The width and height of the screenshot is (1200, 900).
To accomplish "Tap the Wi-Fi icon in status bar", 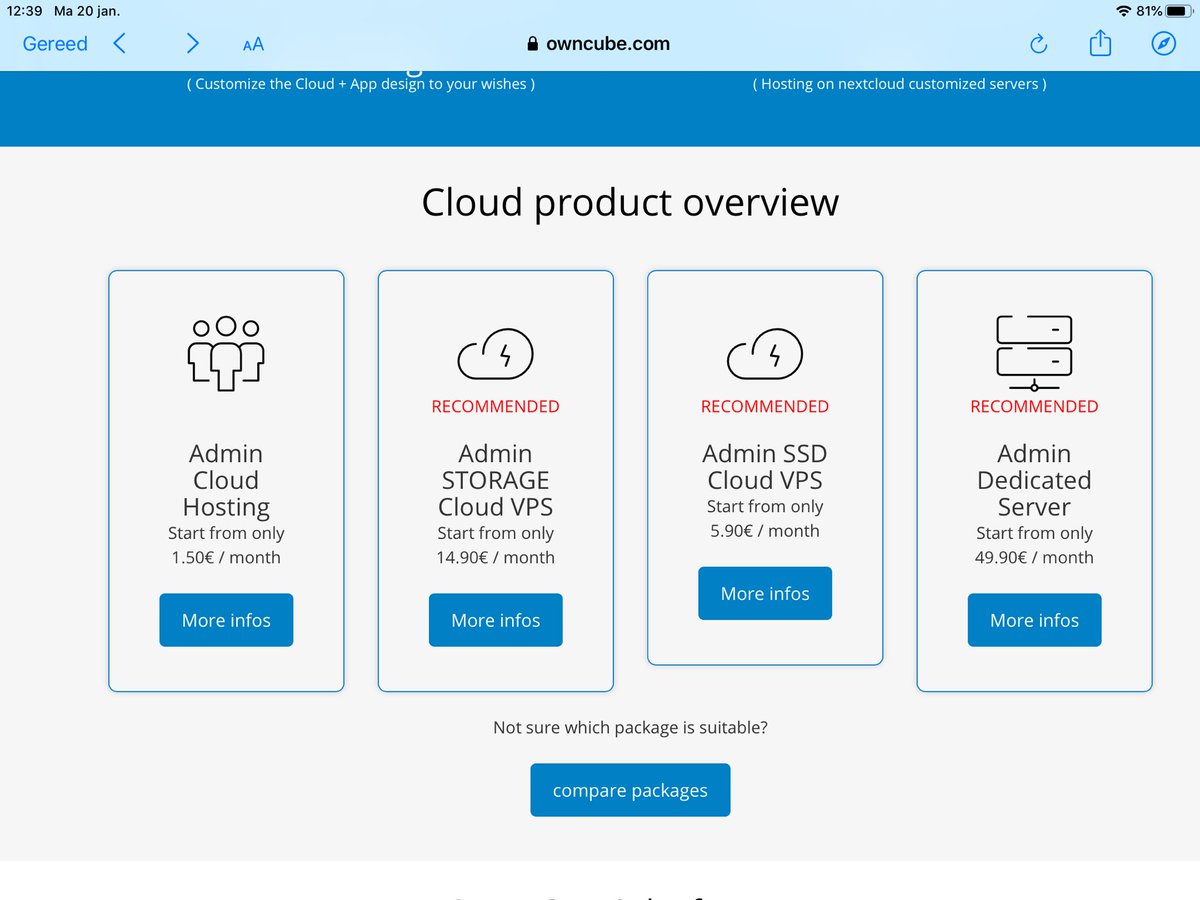I will 1124,11.
